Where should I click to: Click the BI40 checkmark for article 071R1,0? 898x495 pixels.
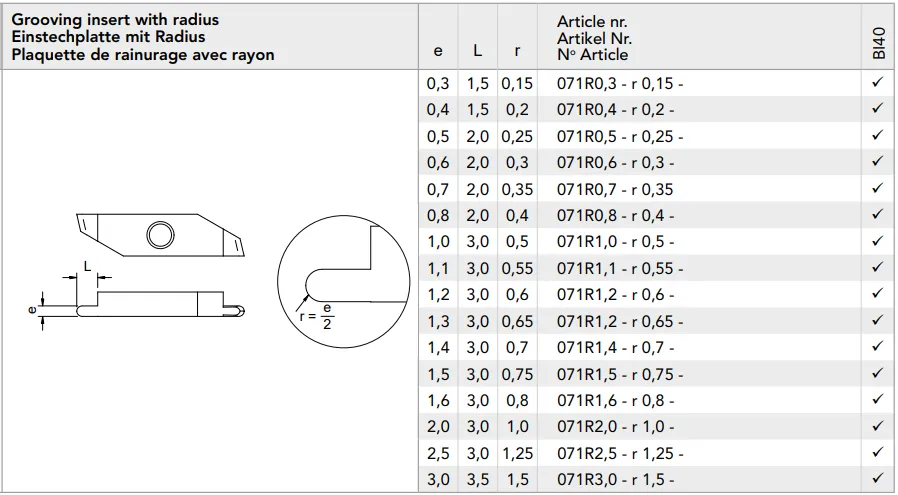point(877,242)
